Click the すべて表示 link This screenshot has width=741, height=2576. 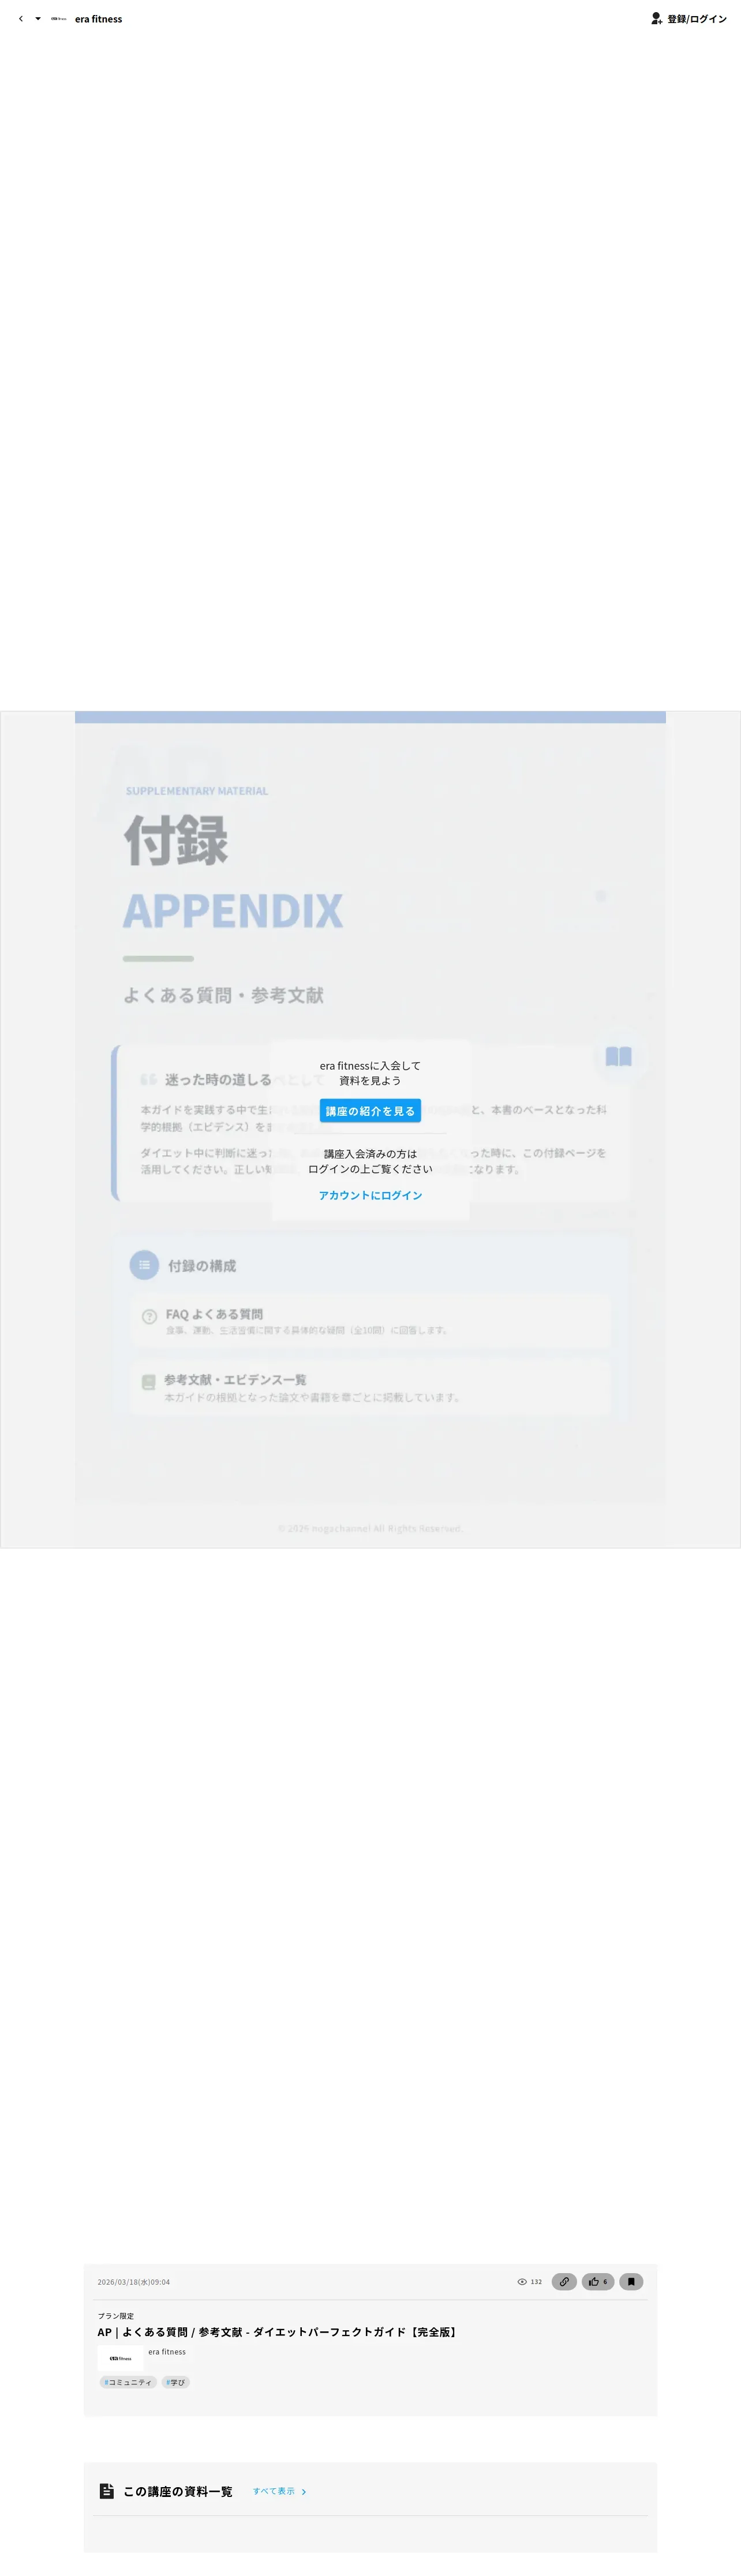(279, 2491)
